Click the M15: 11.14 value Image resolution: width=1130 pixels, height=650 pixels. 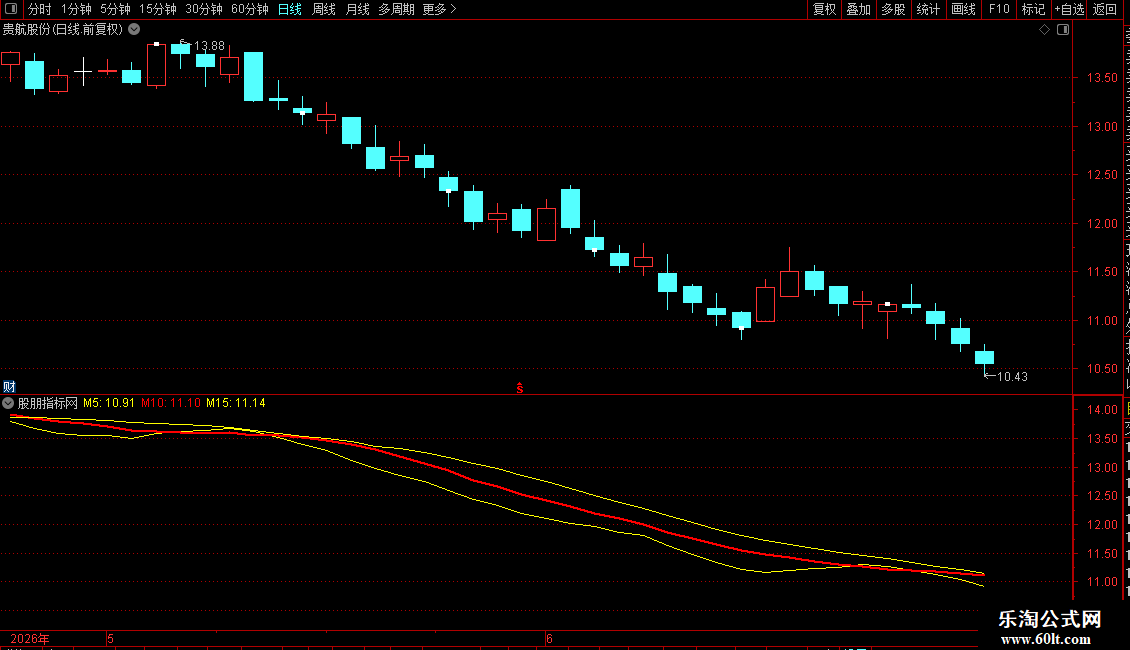[236, 403]
